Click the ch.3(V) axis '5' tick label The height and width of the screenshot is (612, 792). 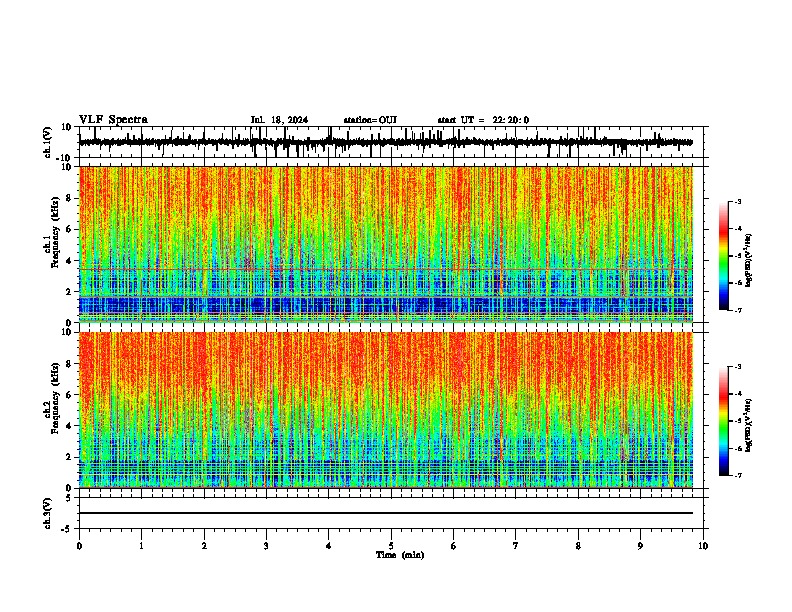tap(69, 498)
